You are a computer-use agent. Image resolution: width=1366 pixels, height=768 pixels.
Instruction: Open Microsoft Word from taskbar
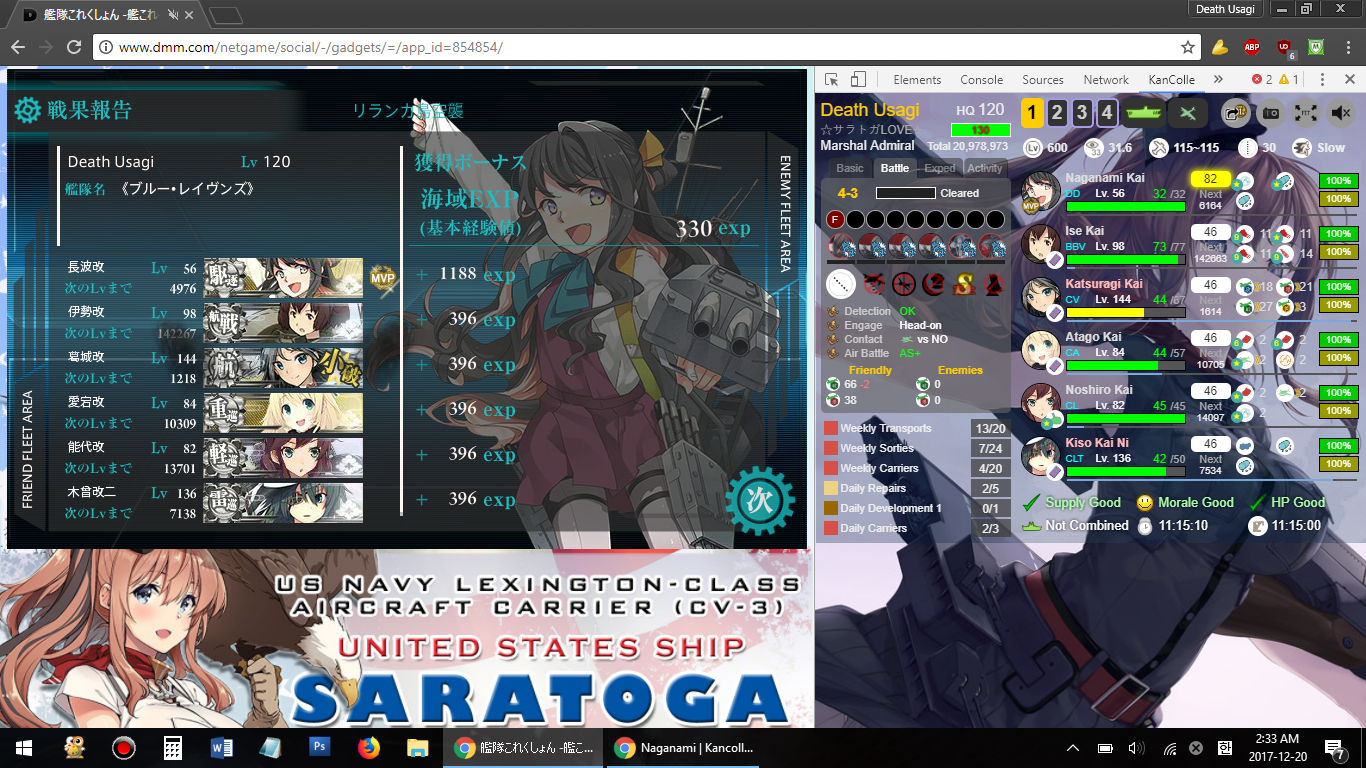point(222,747)
